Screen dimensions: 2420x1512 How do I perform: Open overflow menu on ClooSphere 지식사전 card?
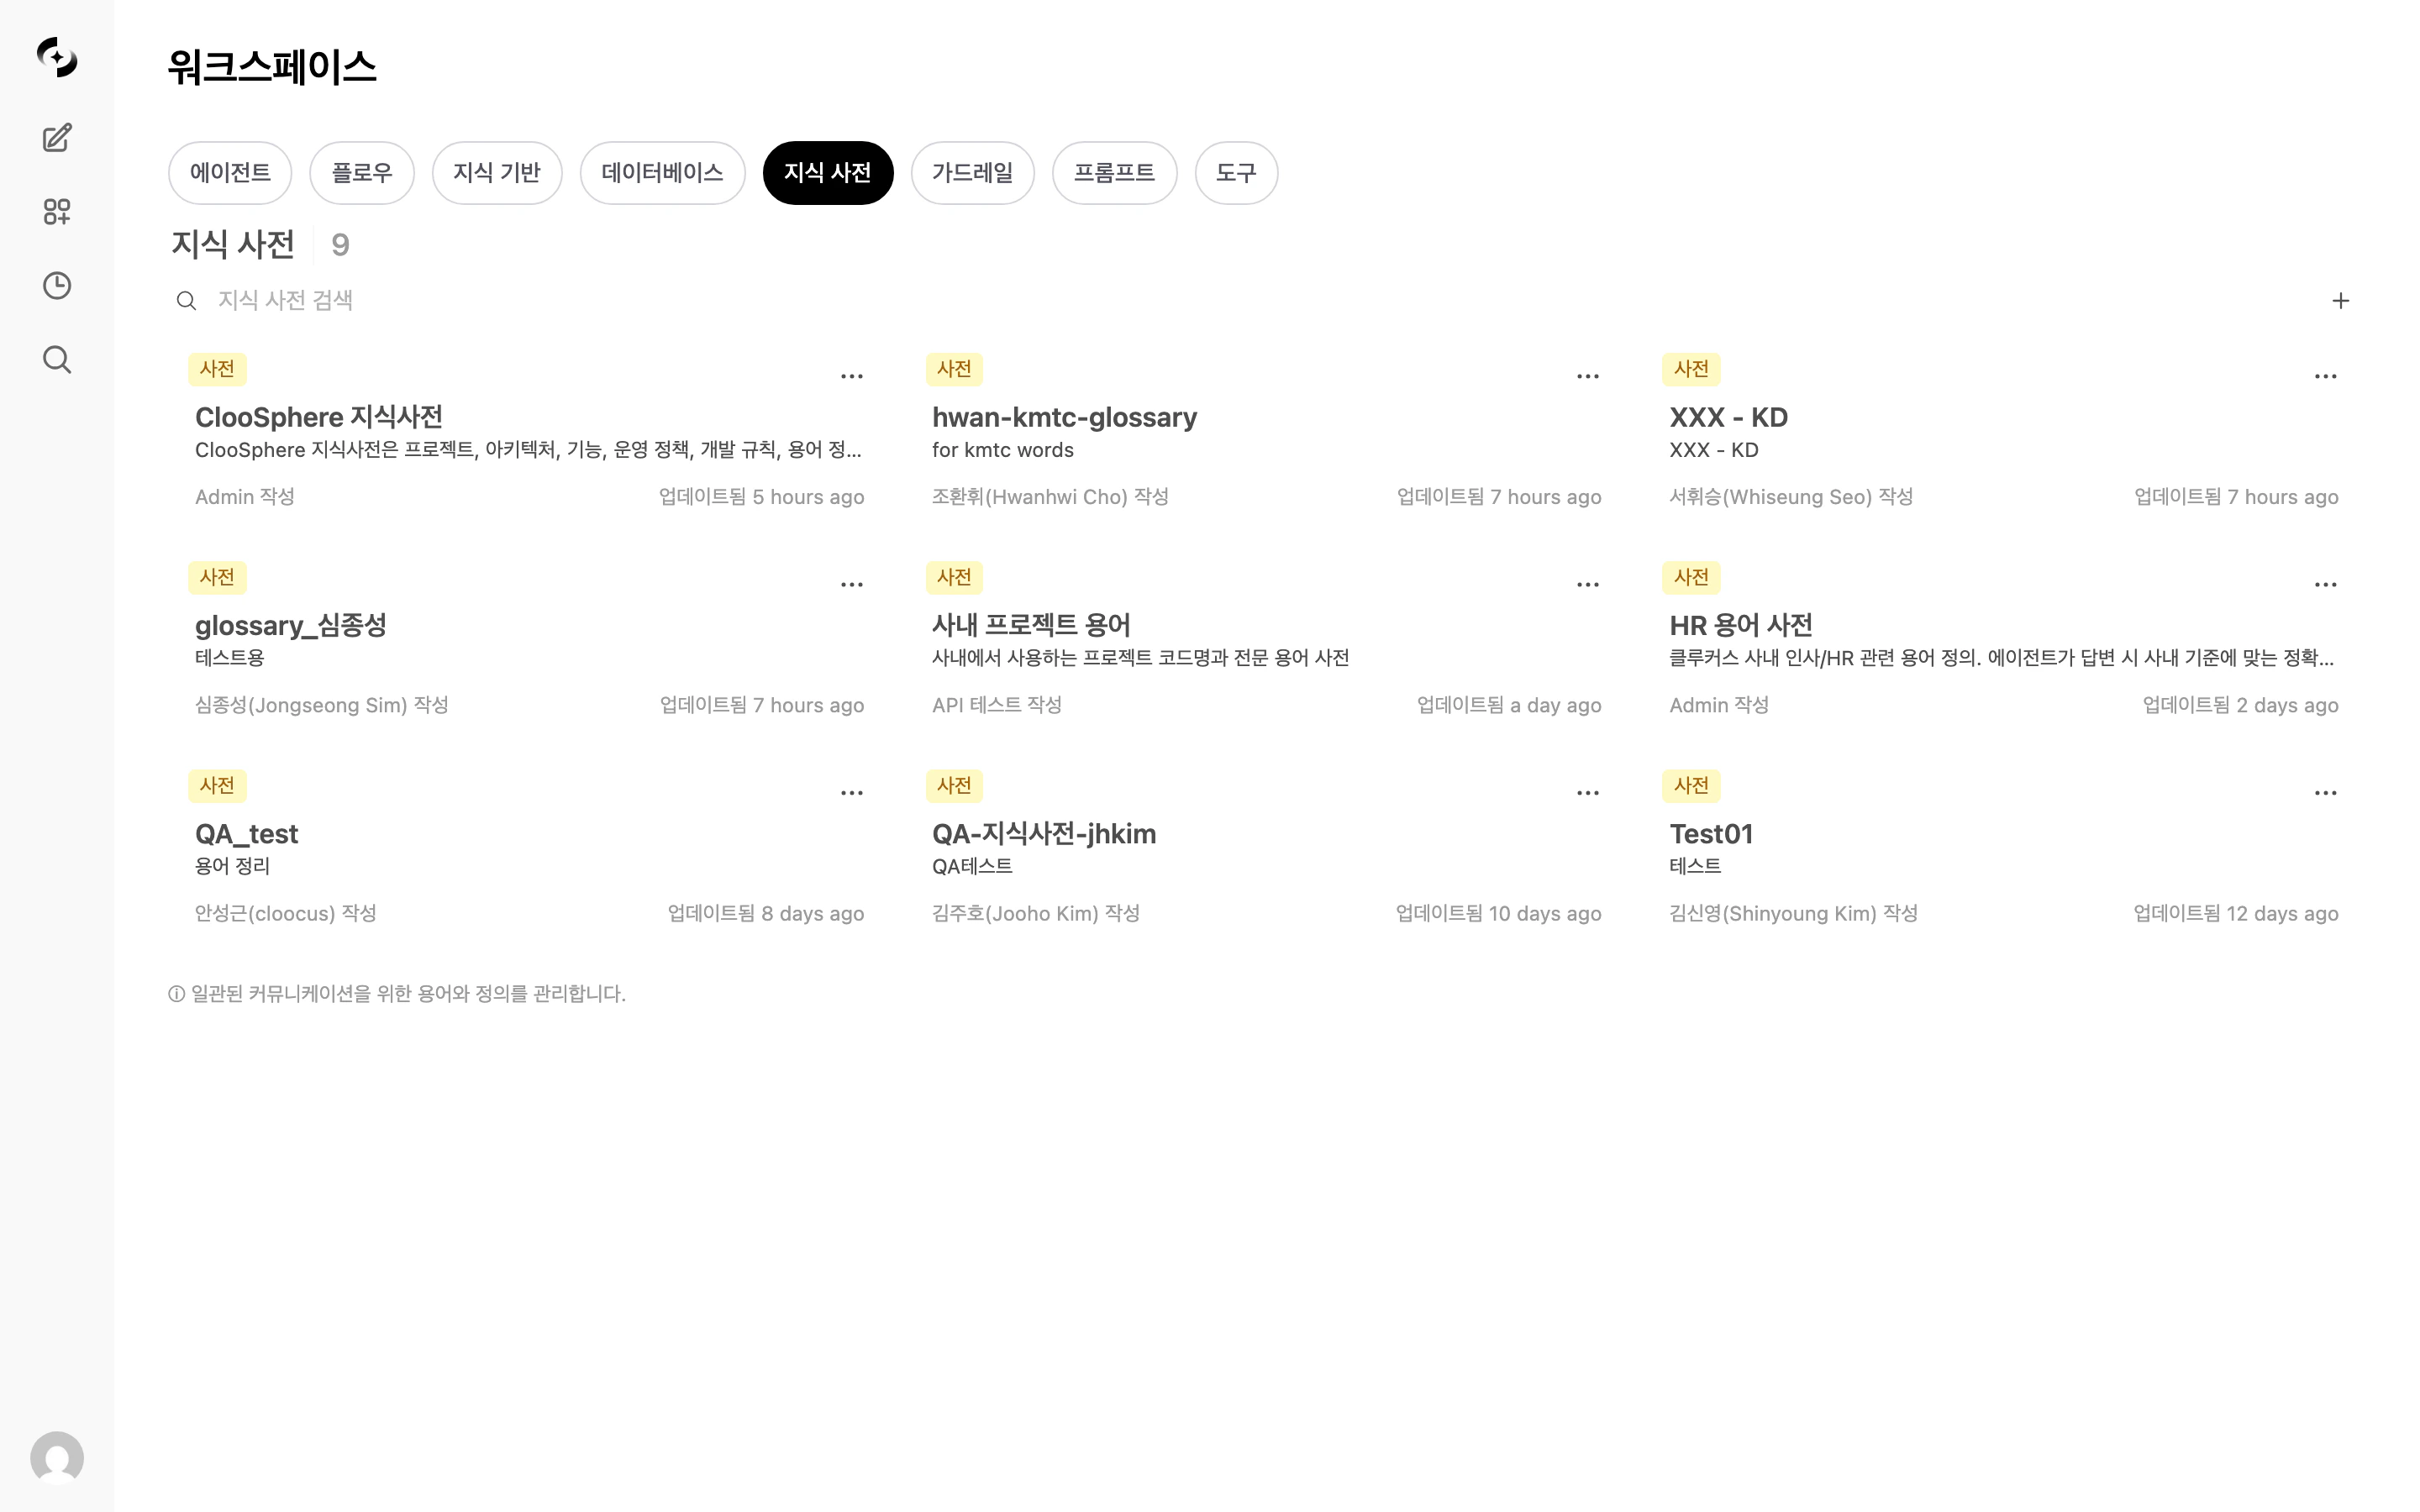(x=852, y=375)
